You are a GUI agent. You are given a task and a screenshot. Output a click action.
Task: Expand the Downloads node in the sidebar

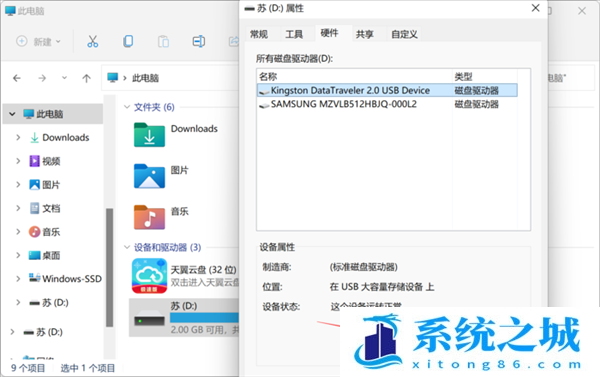pyautogui.click(x=18, y=137)
